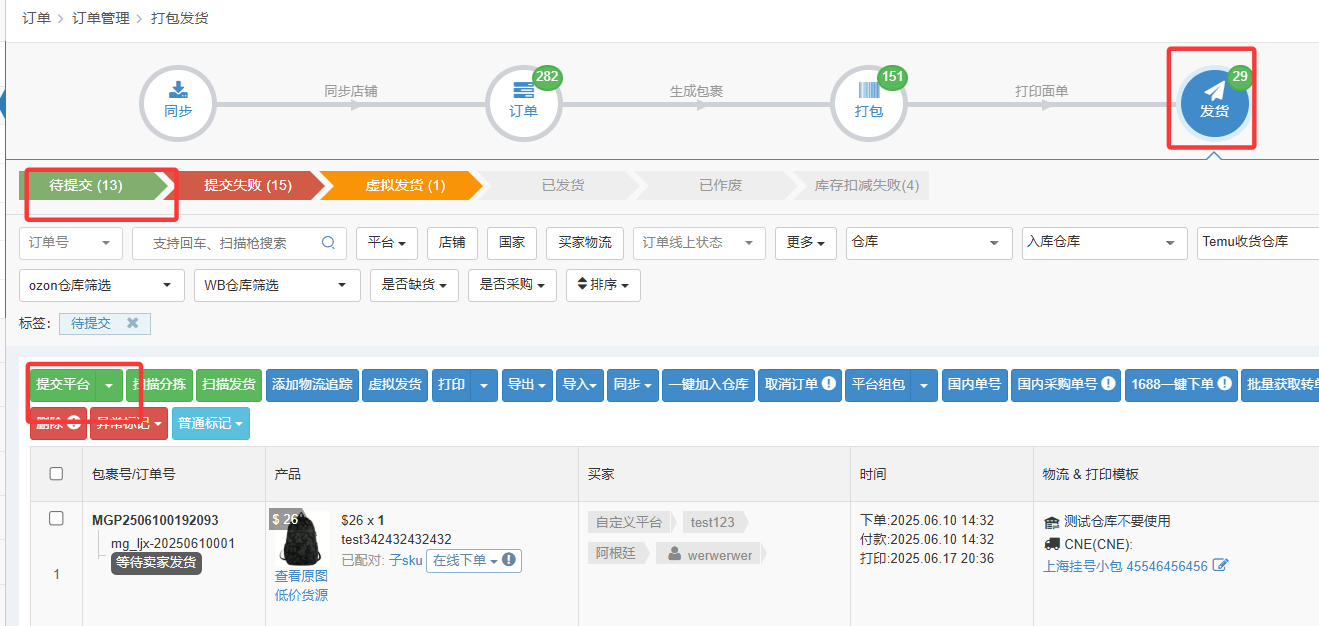Image resolution: width=1319 pixels, height=626 pixels.
Task: Click the search magnifier icon
Action: pos(328,242)
